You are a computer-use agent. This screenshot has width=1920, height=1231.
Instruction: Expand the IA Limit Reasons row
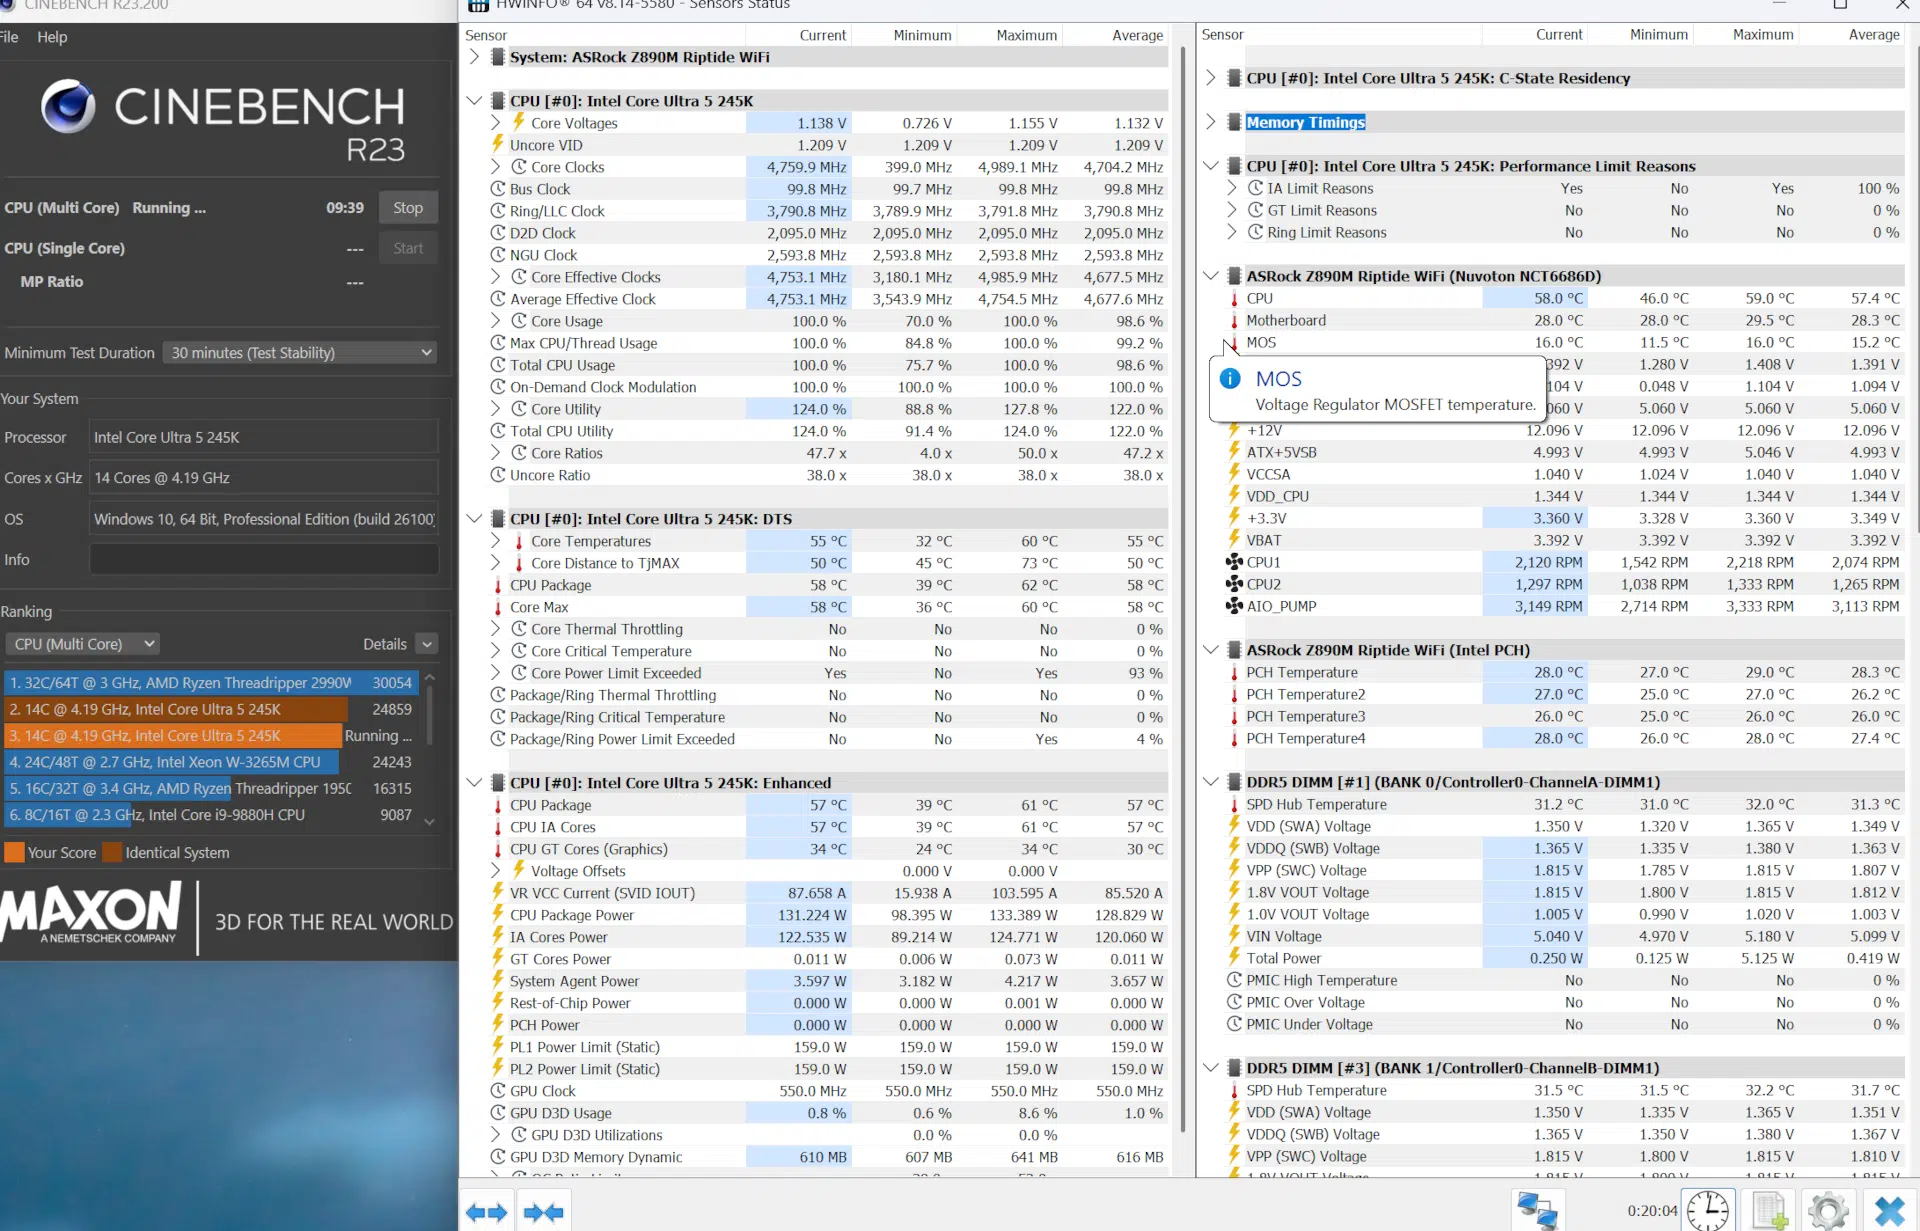(1231, 188)
